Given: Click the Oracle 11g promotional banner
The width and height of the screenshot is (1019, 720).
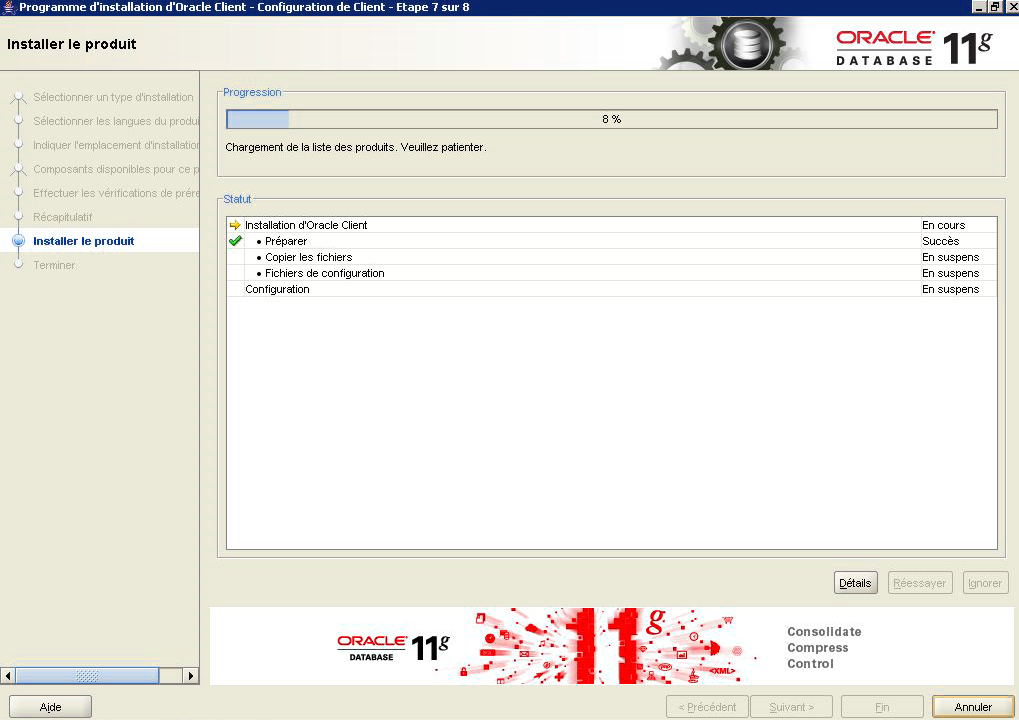Looking at the screenshot, I should (x=611, y=646).
